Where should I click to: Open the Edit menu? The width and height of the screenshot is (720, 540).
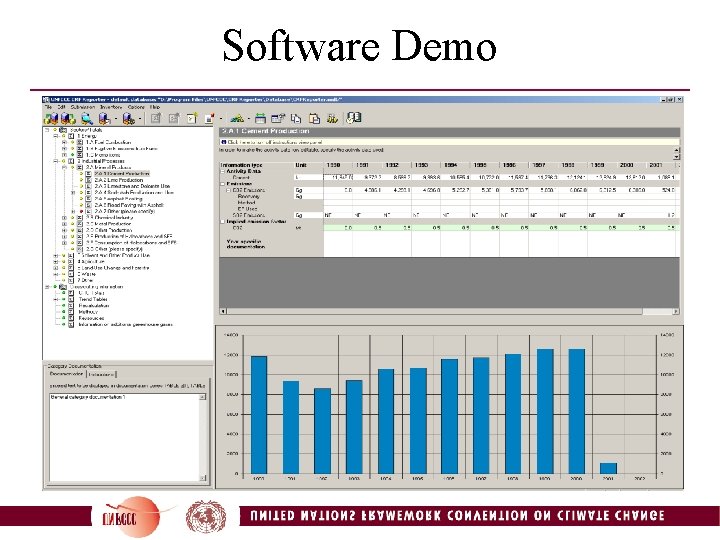click(x=62, y=107)
